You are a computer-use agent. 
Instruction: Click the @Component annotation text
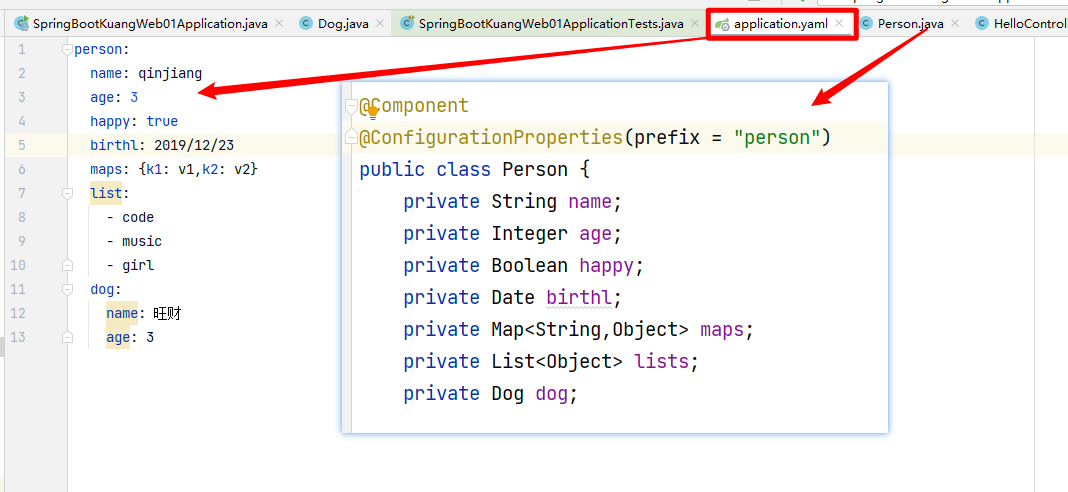414,106
